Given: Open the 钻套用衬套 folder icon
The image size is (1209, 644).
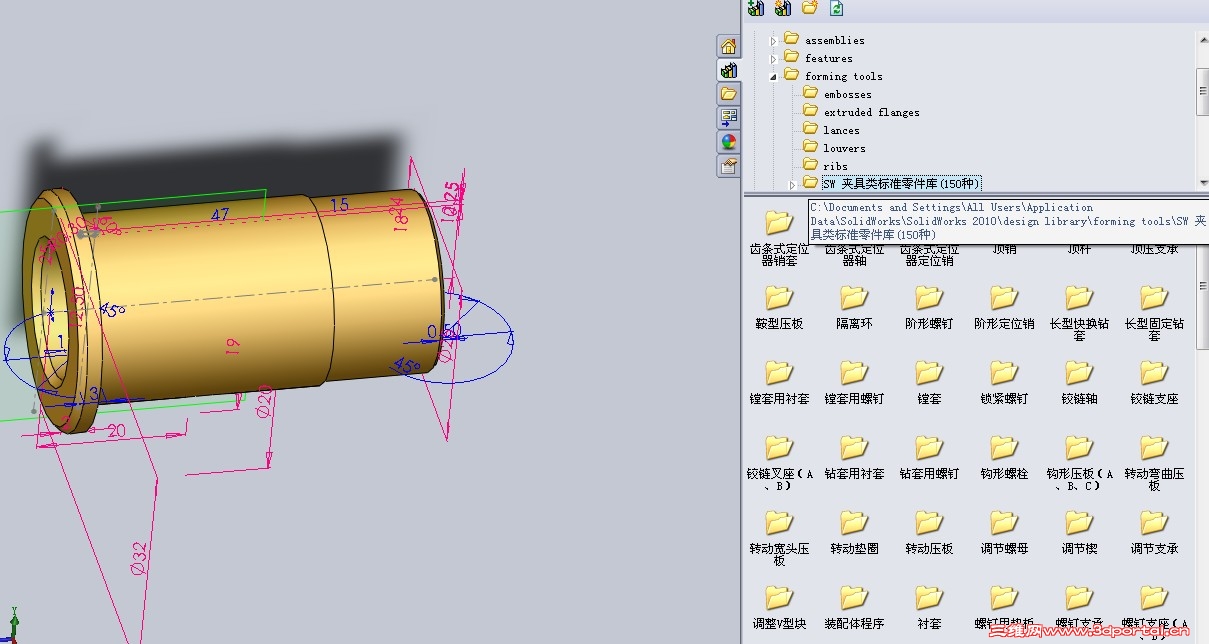Looking at the screenshot, I should tap(854, 448).
